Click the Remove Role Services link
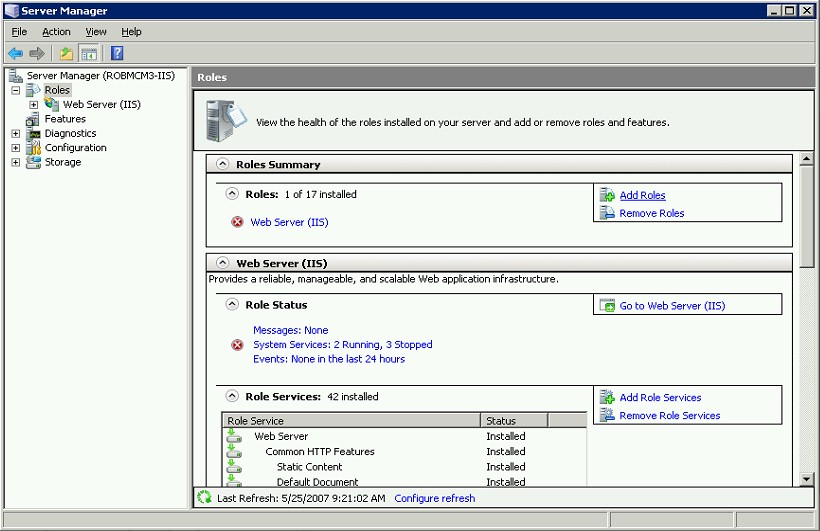Screen dimensions: 820x531 (x=669, y=415)
